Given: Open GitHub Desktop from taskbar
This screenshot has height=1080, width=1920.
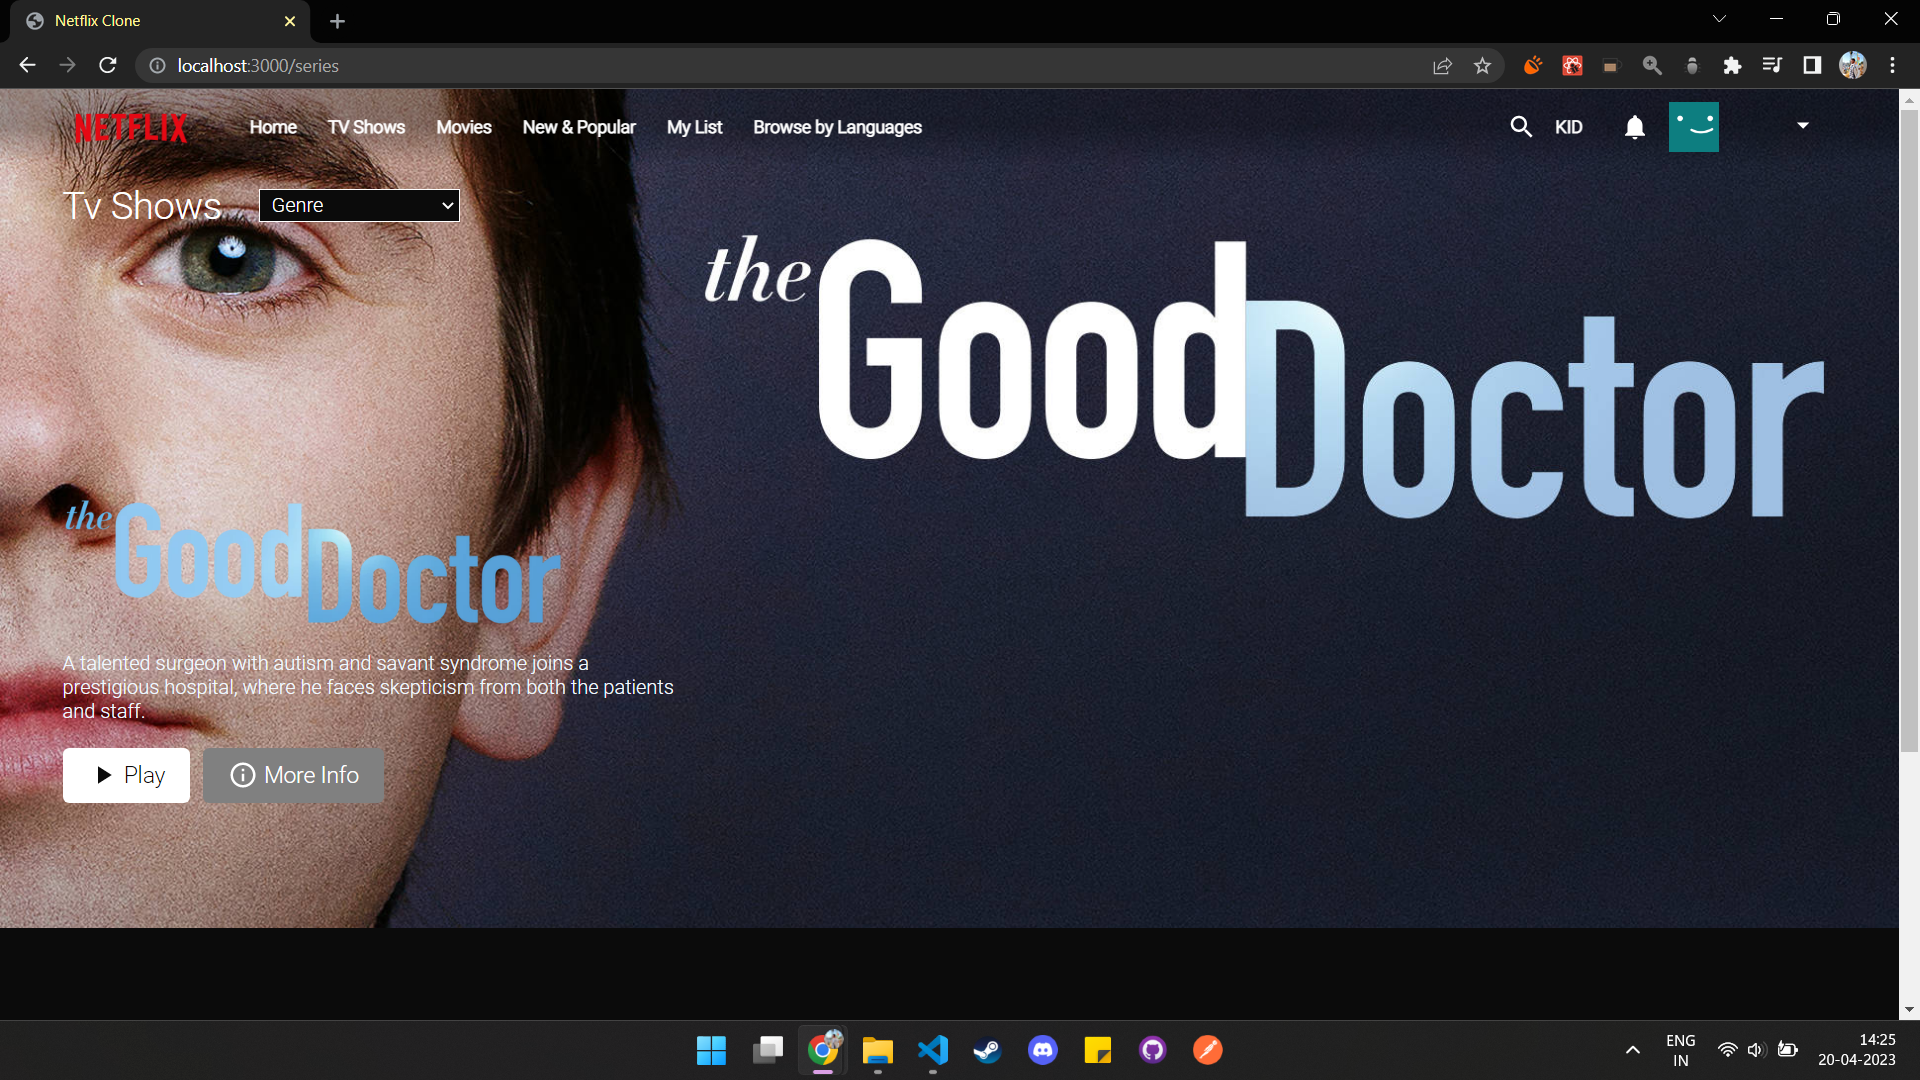Looking at the screenshot, I should point(1152,1050).
